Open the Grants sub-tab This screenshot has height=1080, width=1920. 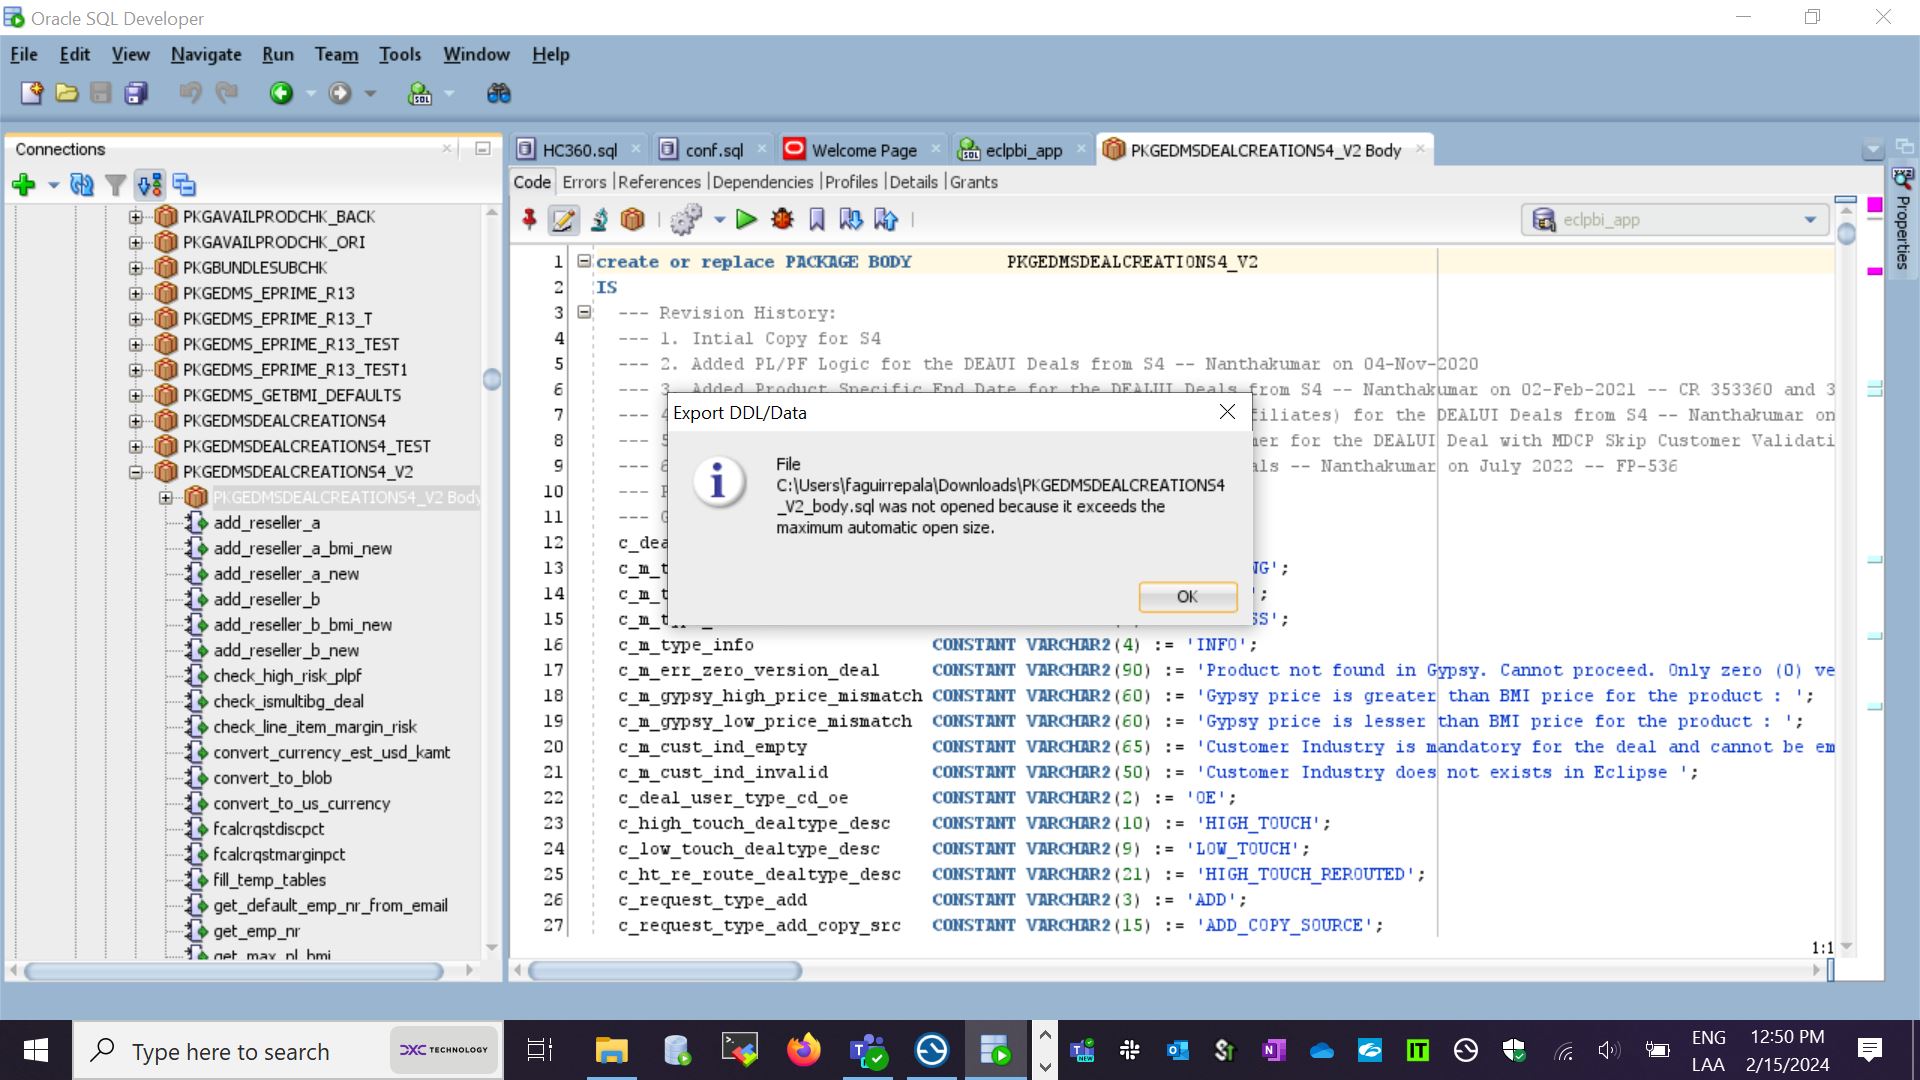973,182
